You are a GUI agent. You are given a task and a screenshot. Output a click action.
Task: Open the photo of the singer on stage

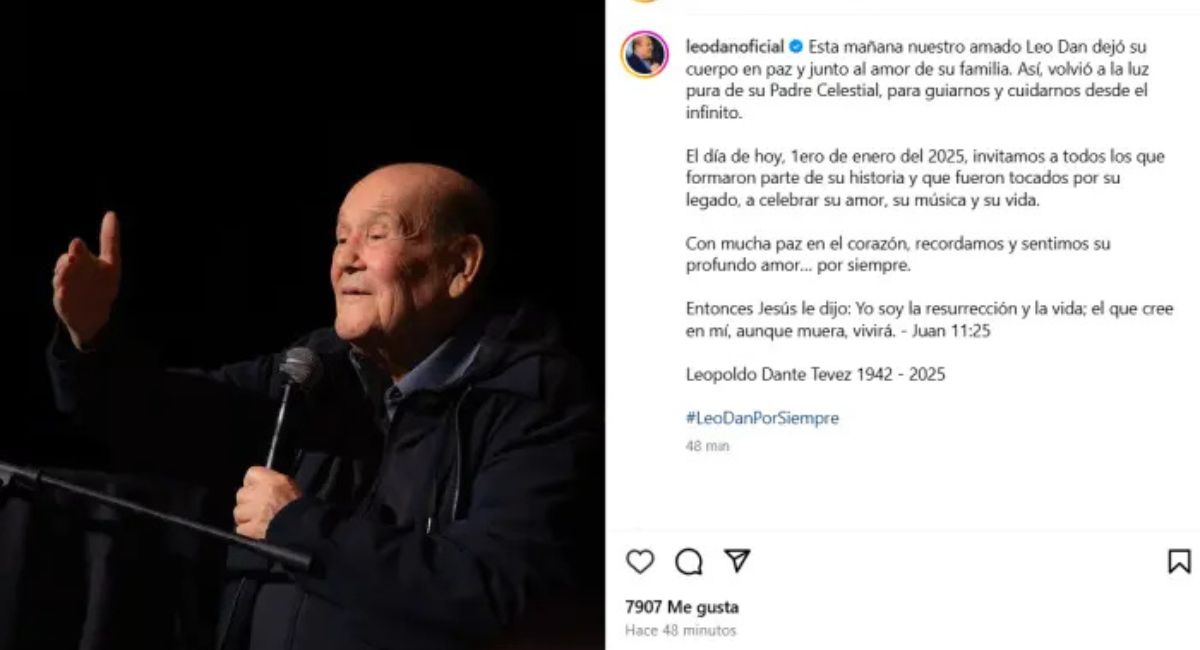coord(302,325)
